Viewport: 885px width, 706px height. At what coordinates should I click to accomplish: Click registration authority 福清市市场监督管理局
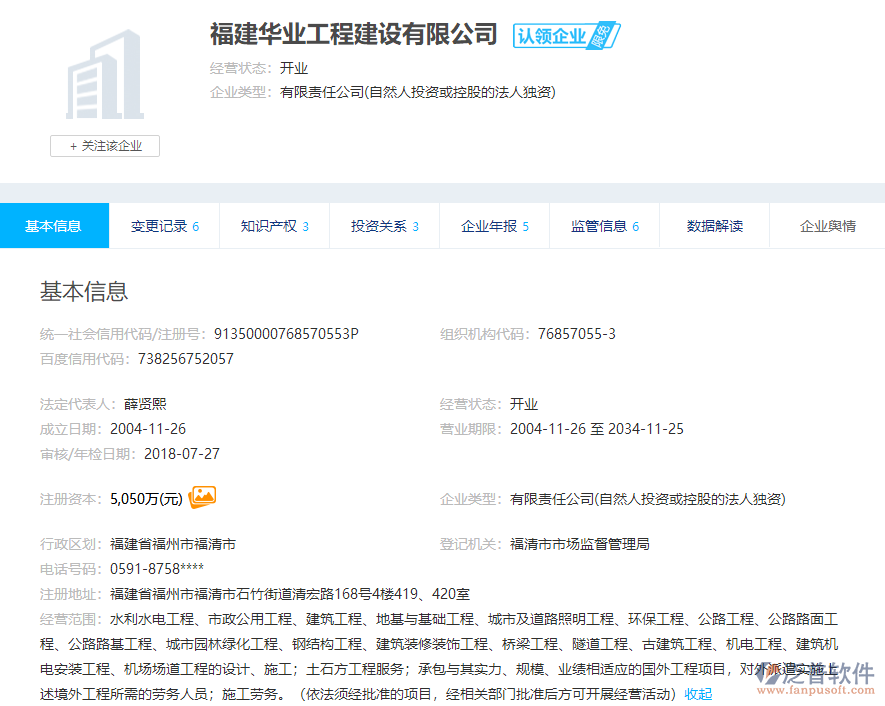pos(580,544)
